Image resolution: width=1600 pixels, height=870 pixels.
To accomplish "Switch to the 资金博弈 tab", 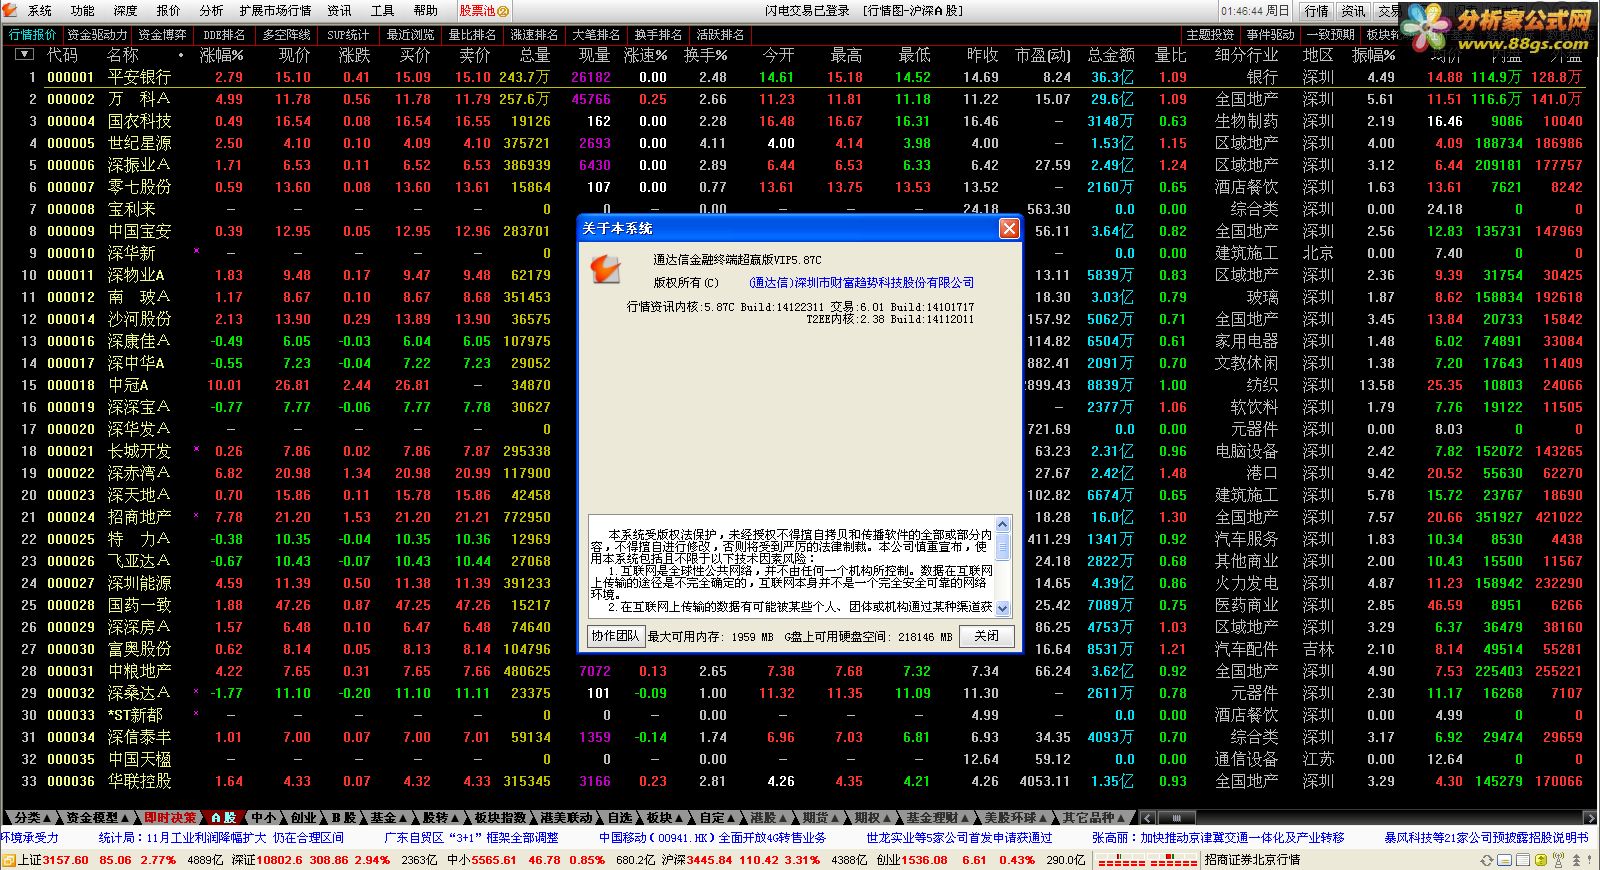I will (x=162, y=35).
